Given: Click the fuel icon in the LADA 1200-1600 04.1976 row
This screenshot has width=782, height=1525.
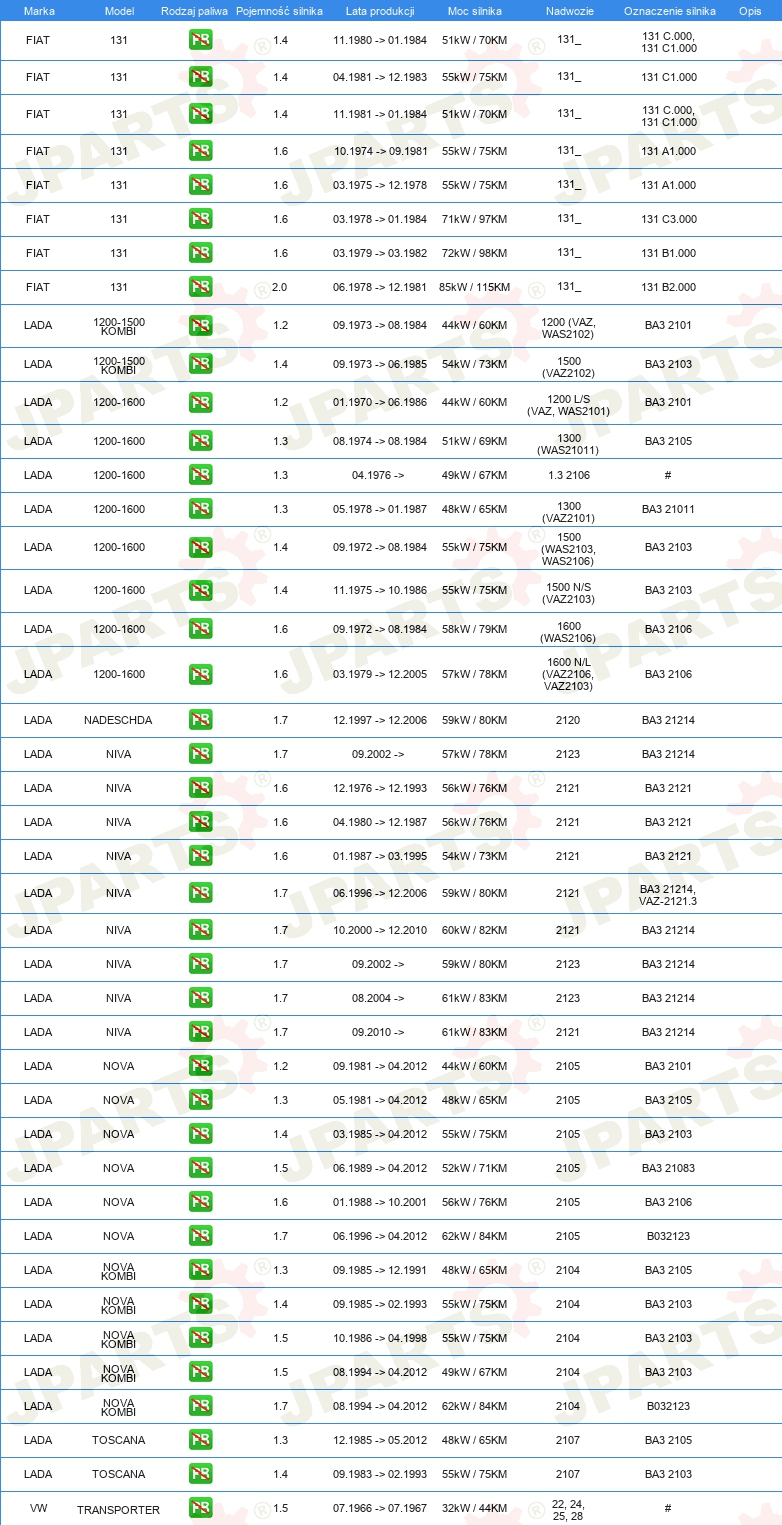Looking at the screenshot, I should point(200,475).
